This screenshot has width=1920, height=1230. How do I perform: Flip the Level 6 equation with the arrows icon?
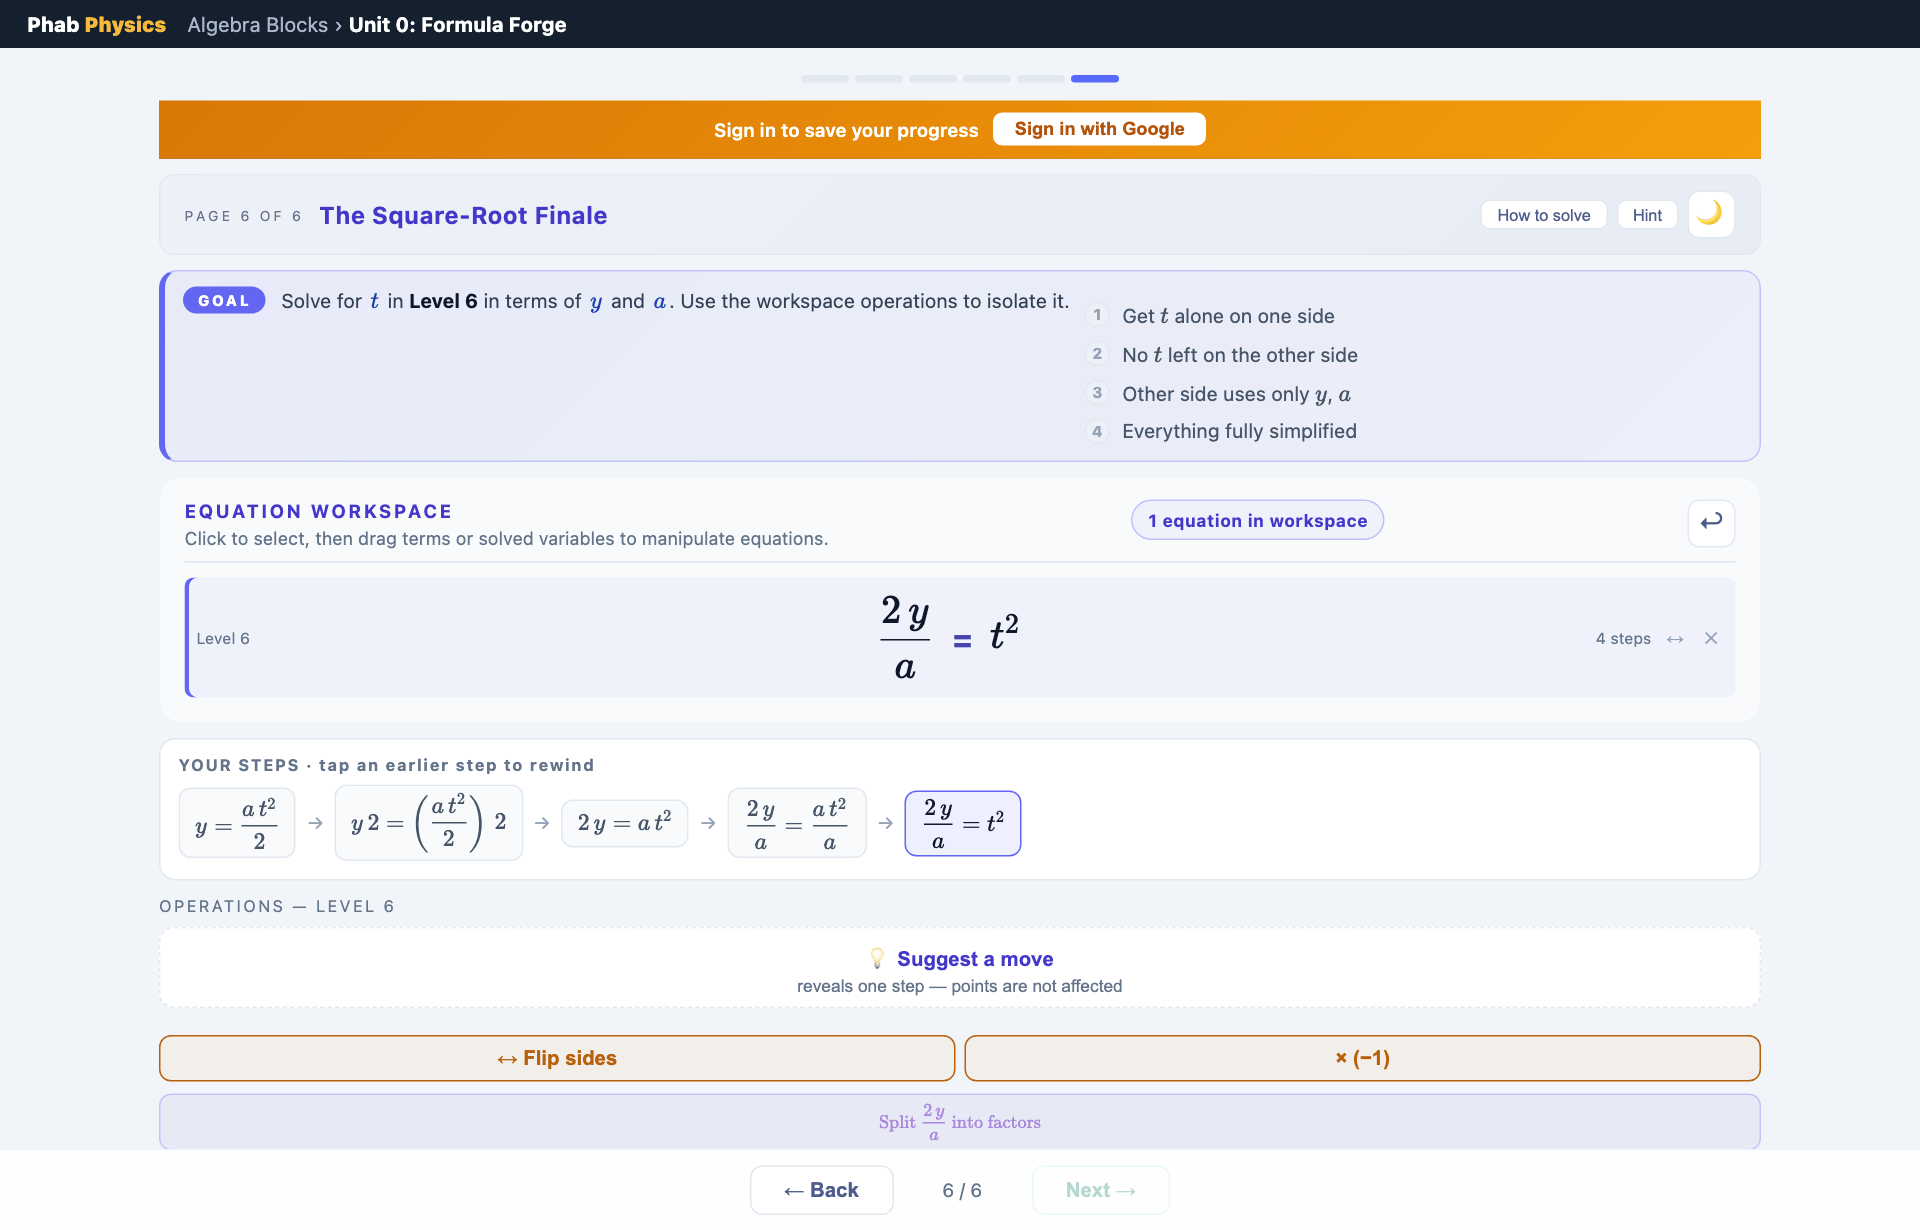1675,639
